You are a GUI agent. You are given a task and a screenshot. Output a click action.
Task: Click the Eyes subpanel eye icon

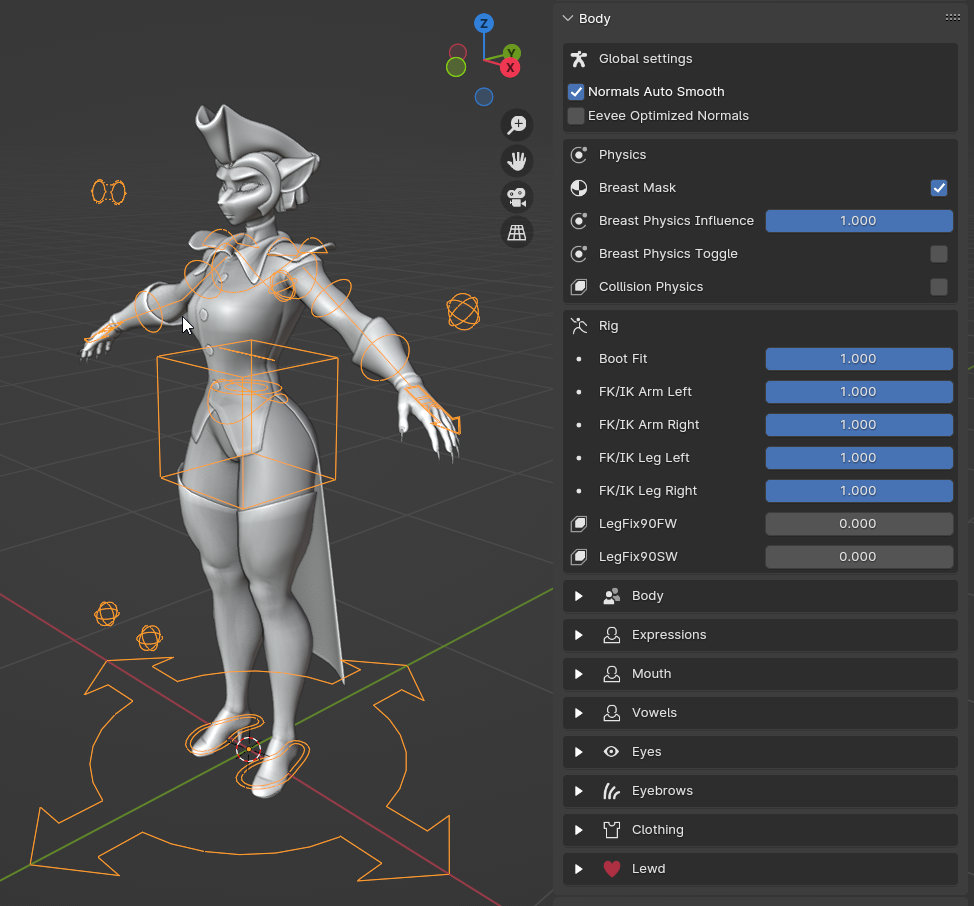tap(612, 752)
